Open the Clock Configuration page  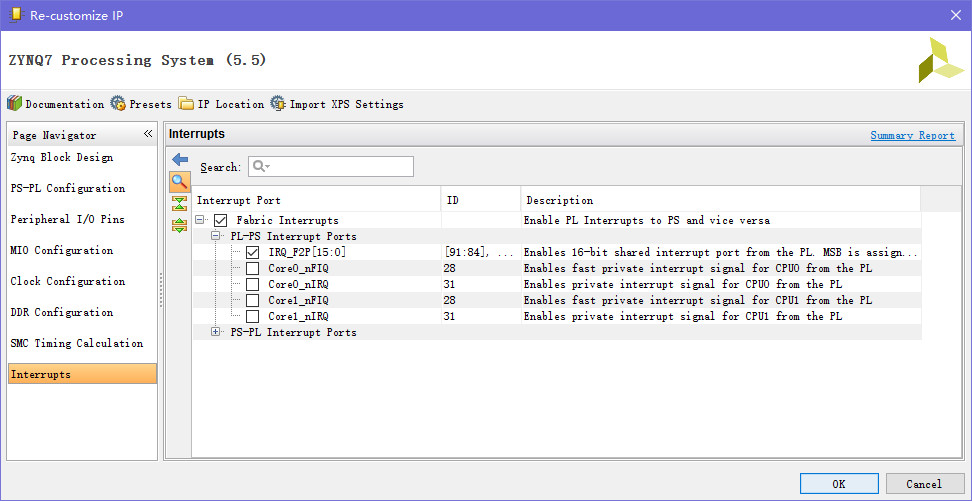pyautogui.click(x=67, y=282)
